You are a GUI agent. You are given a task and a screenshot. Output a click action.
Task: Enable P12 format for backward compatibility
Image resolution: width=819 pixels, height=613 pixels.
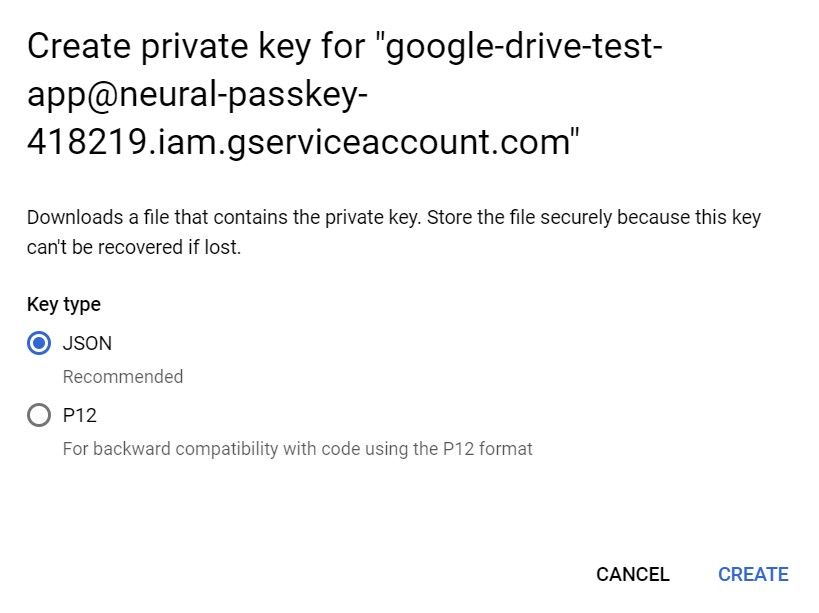(39, 416)
